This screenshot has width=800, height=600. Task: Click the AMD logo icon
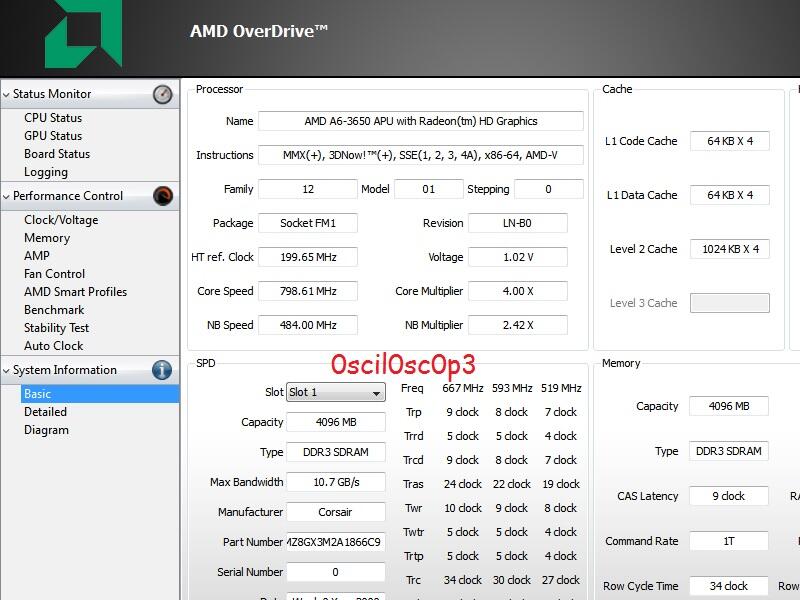coord(84,34)
